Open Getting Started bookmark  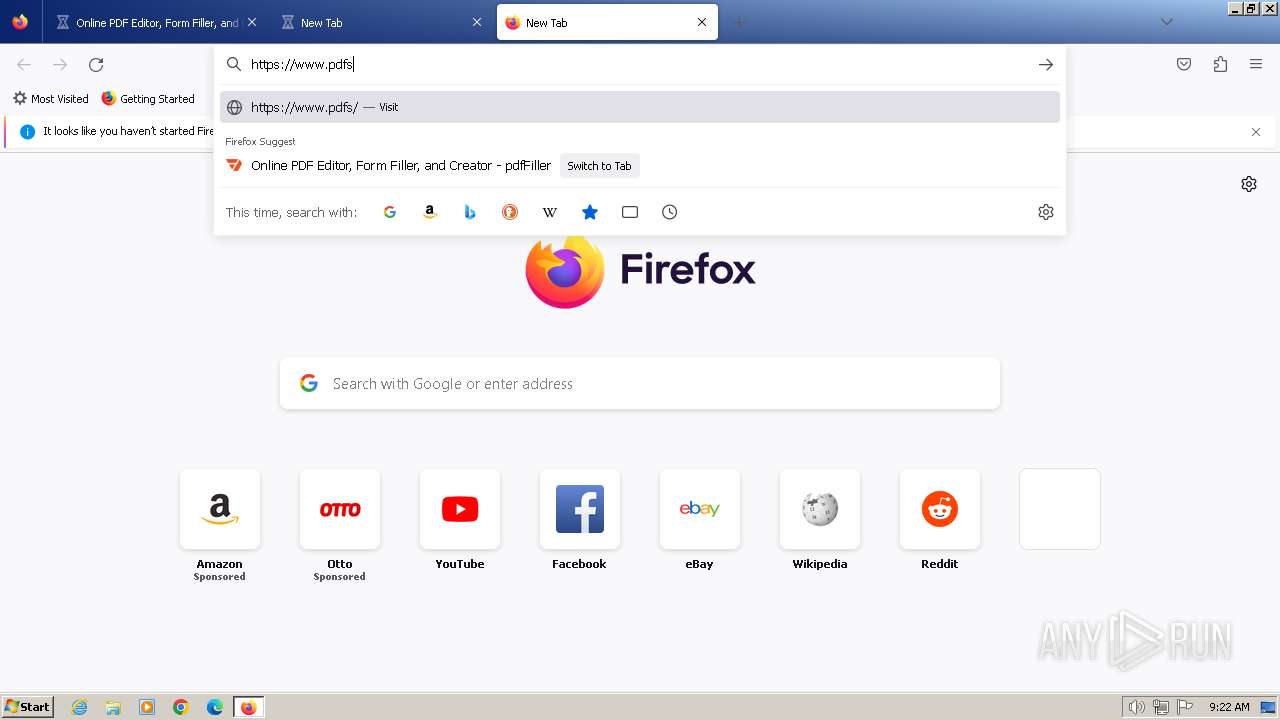148,98
